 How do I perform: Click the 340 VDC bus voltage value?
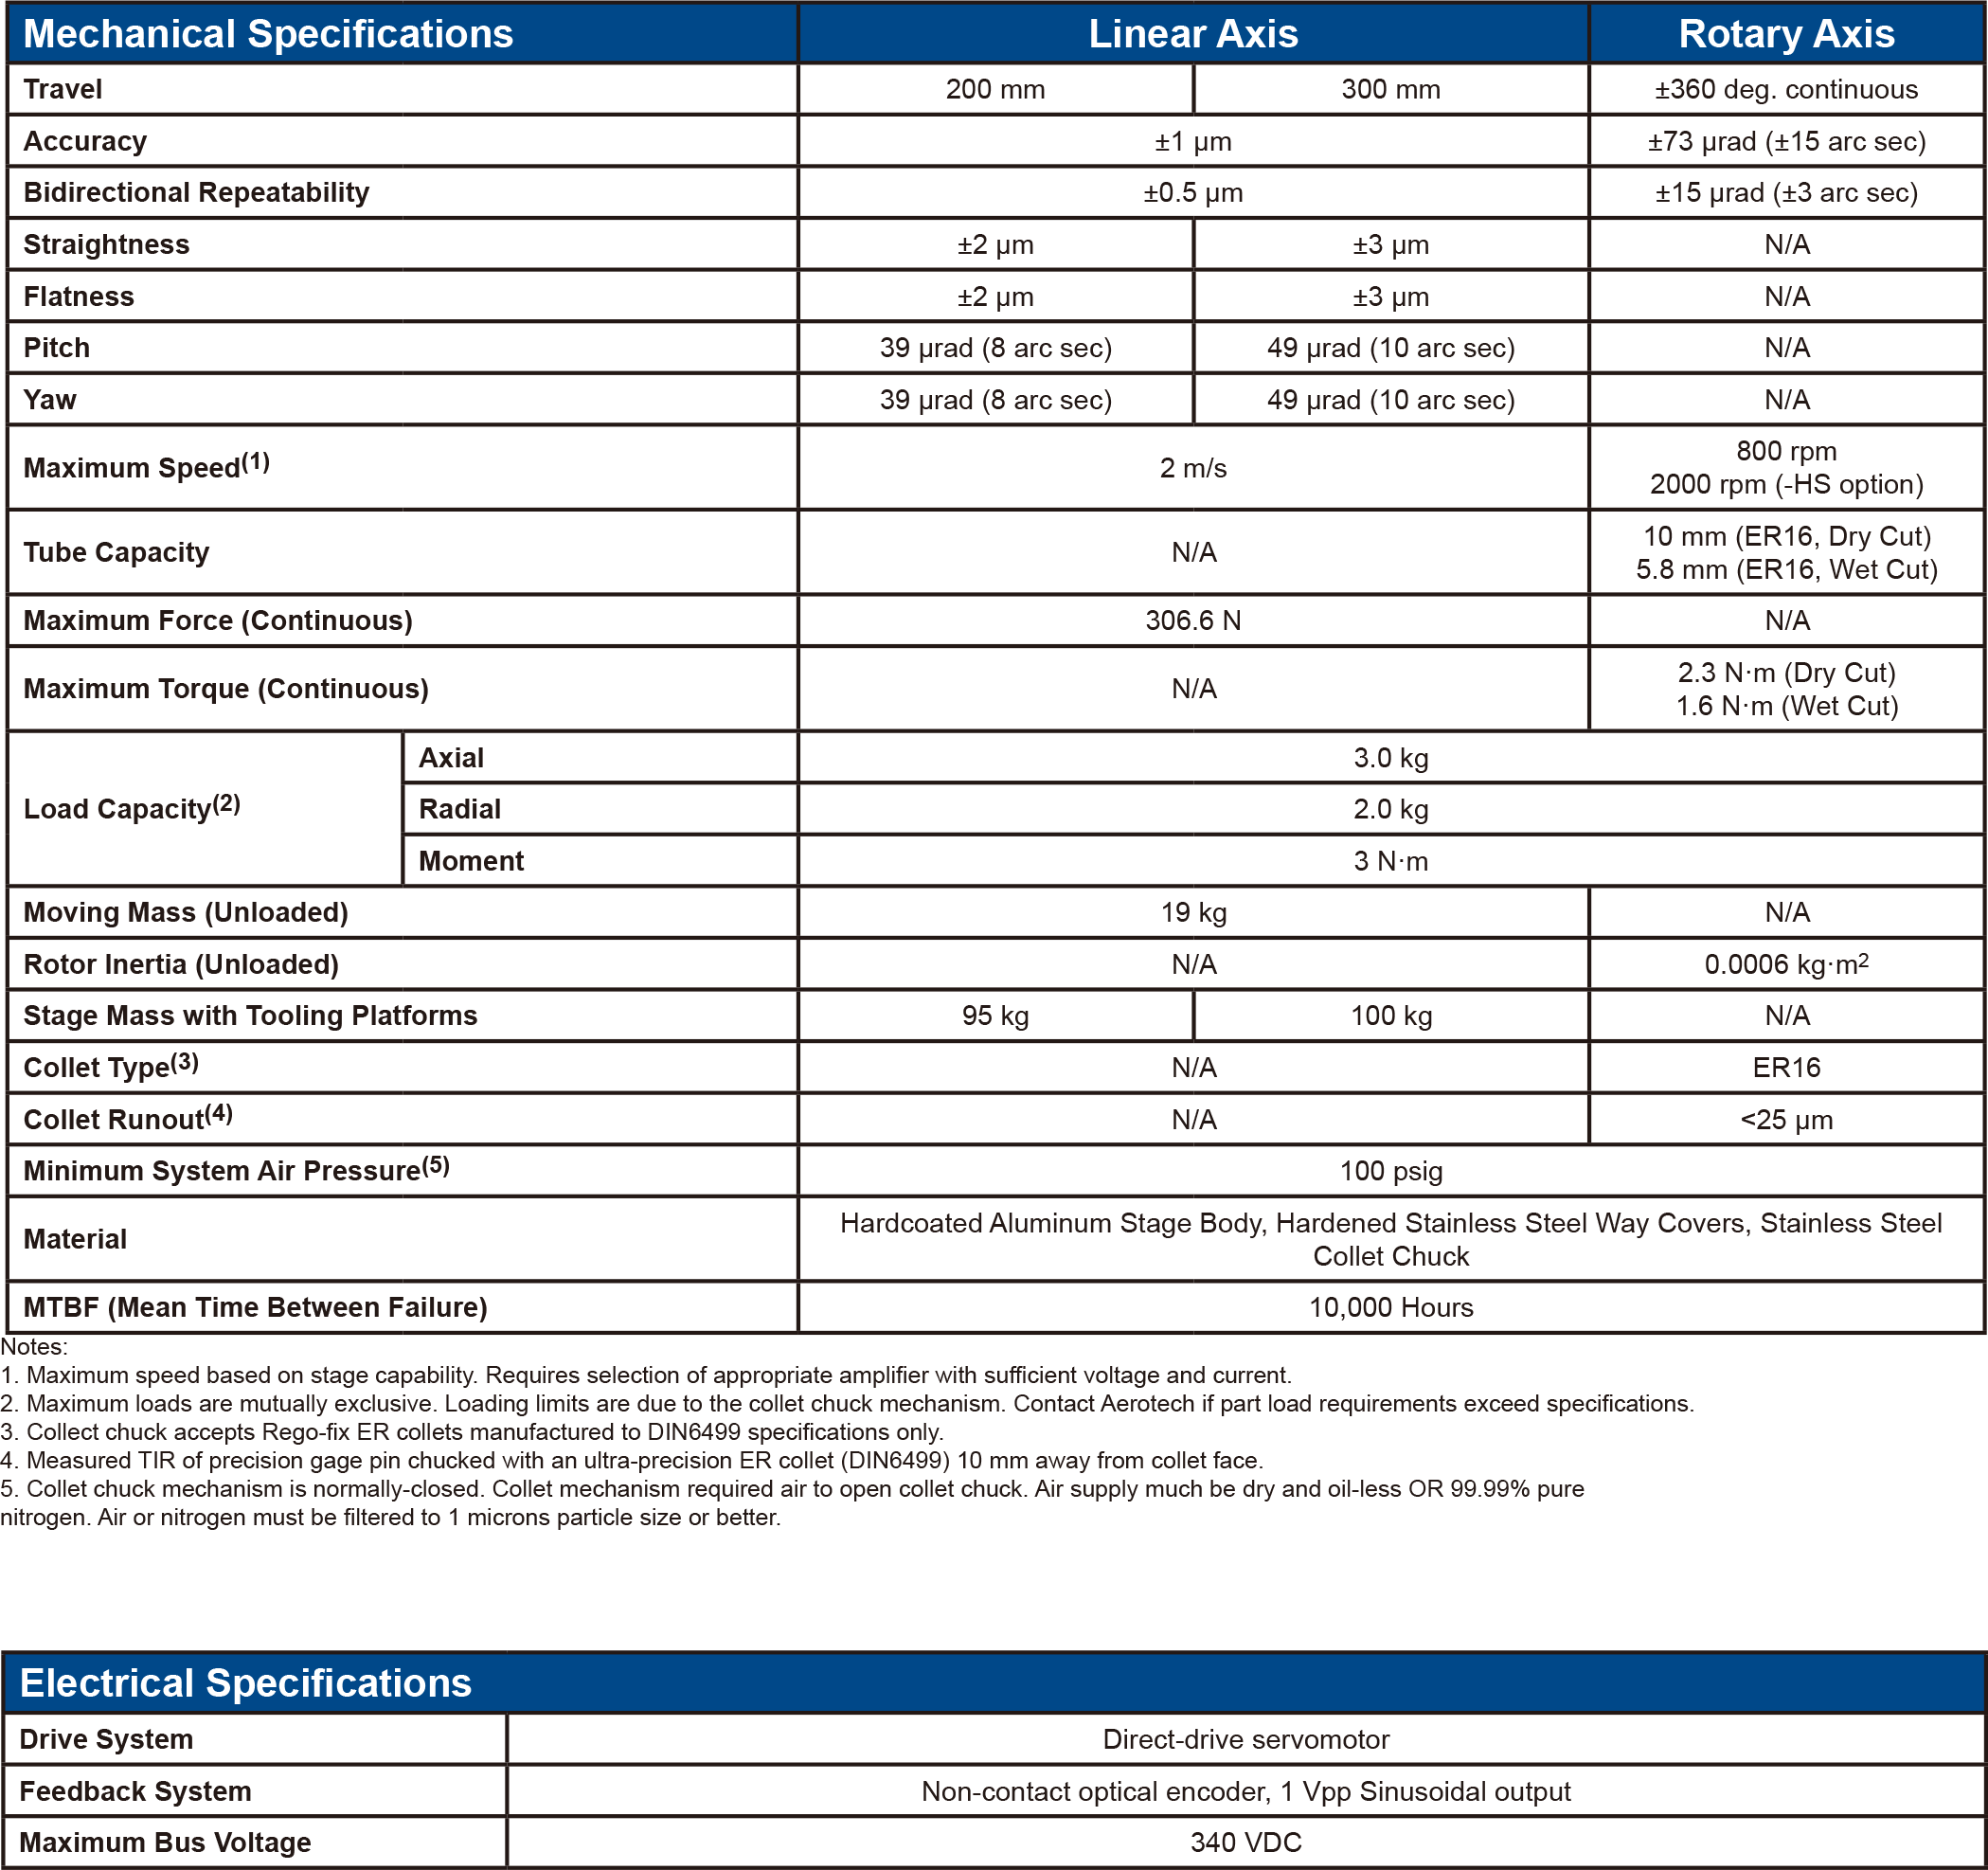[1245, 1842]
